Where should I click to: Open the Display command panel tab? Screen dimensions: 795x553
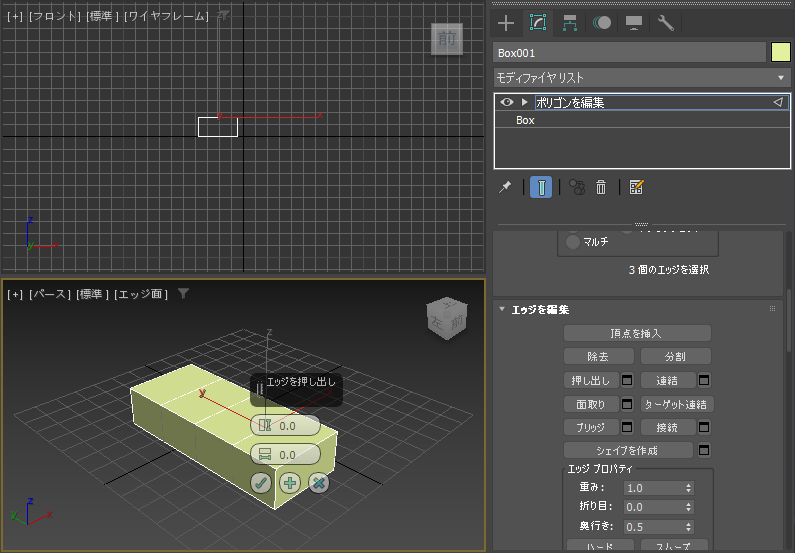(634, 23)
